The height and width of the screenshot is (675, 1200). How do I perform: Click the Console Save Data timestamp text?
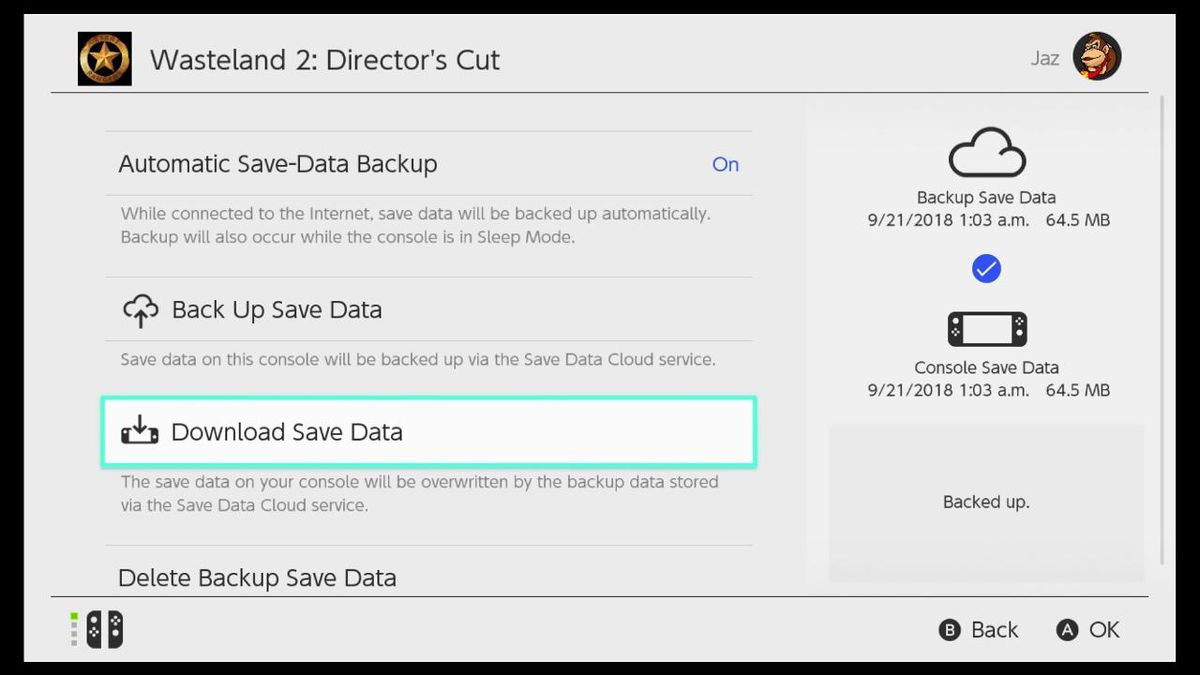[986, 390]
